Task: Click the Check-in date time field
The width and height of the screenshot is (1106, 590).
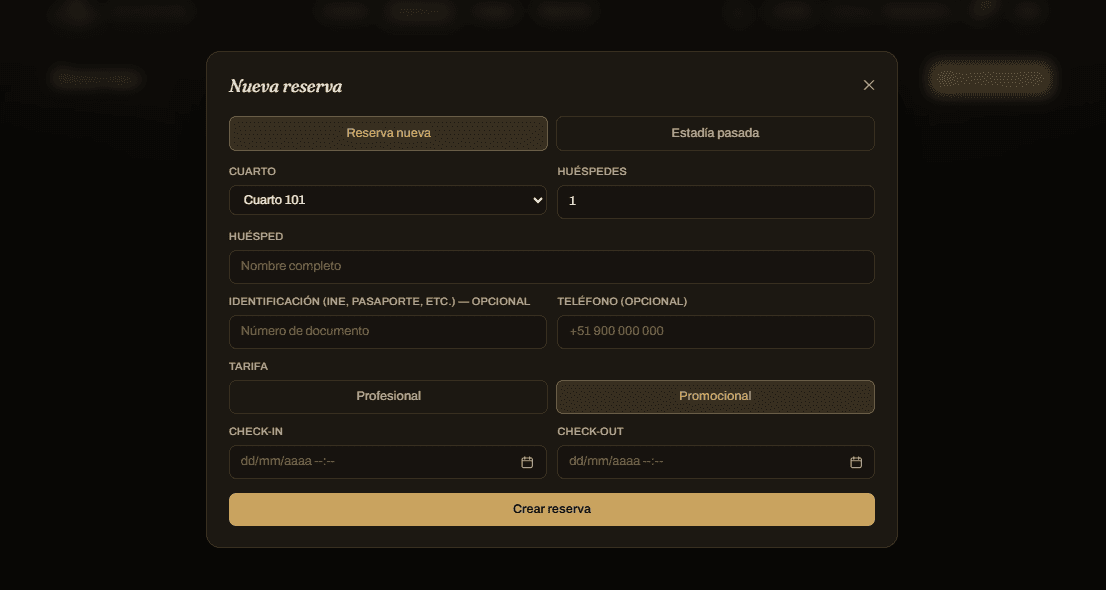Action: (388, 462)
